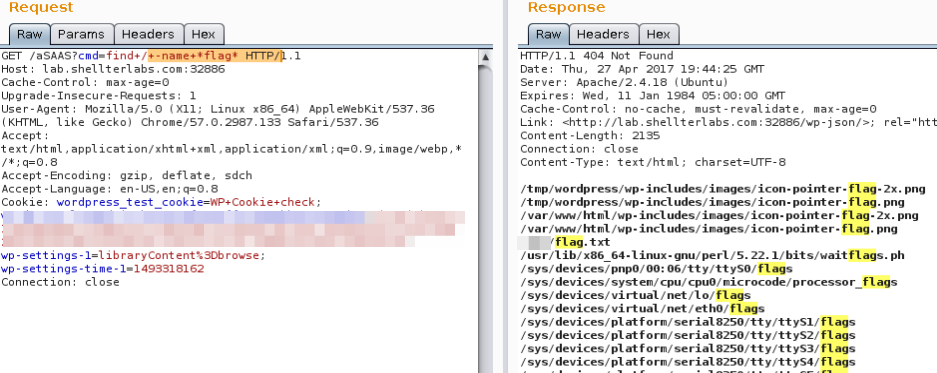
Task: Click the Expires: Wed, 11 Jan 1984 line
Action: tap(653, 96)
